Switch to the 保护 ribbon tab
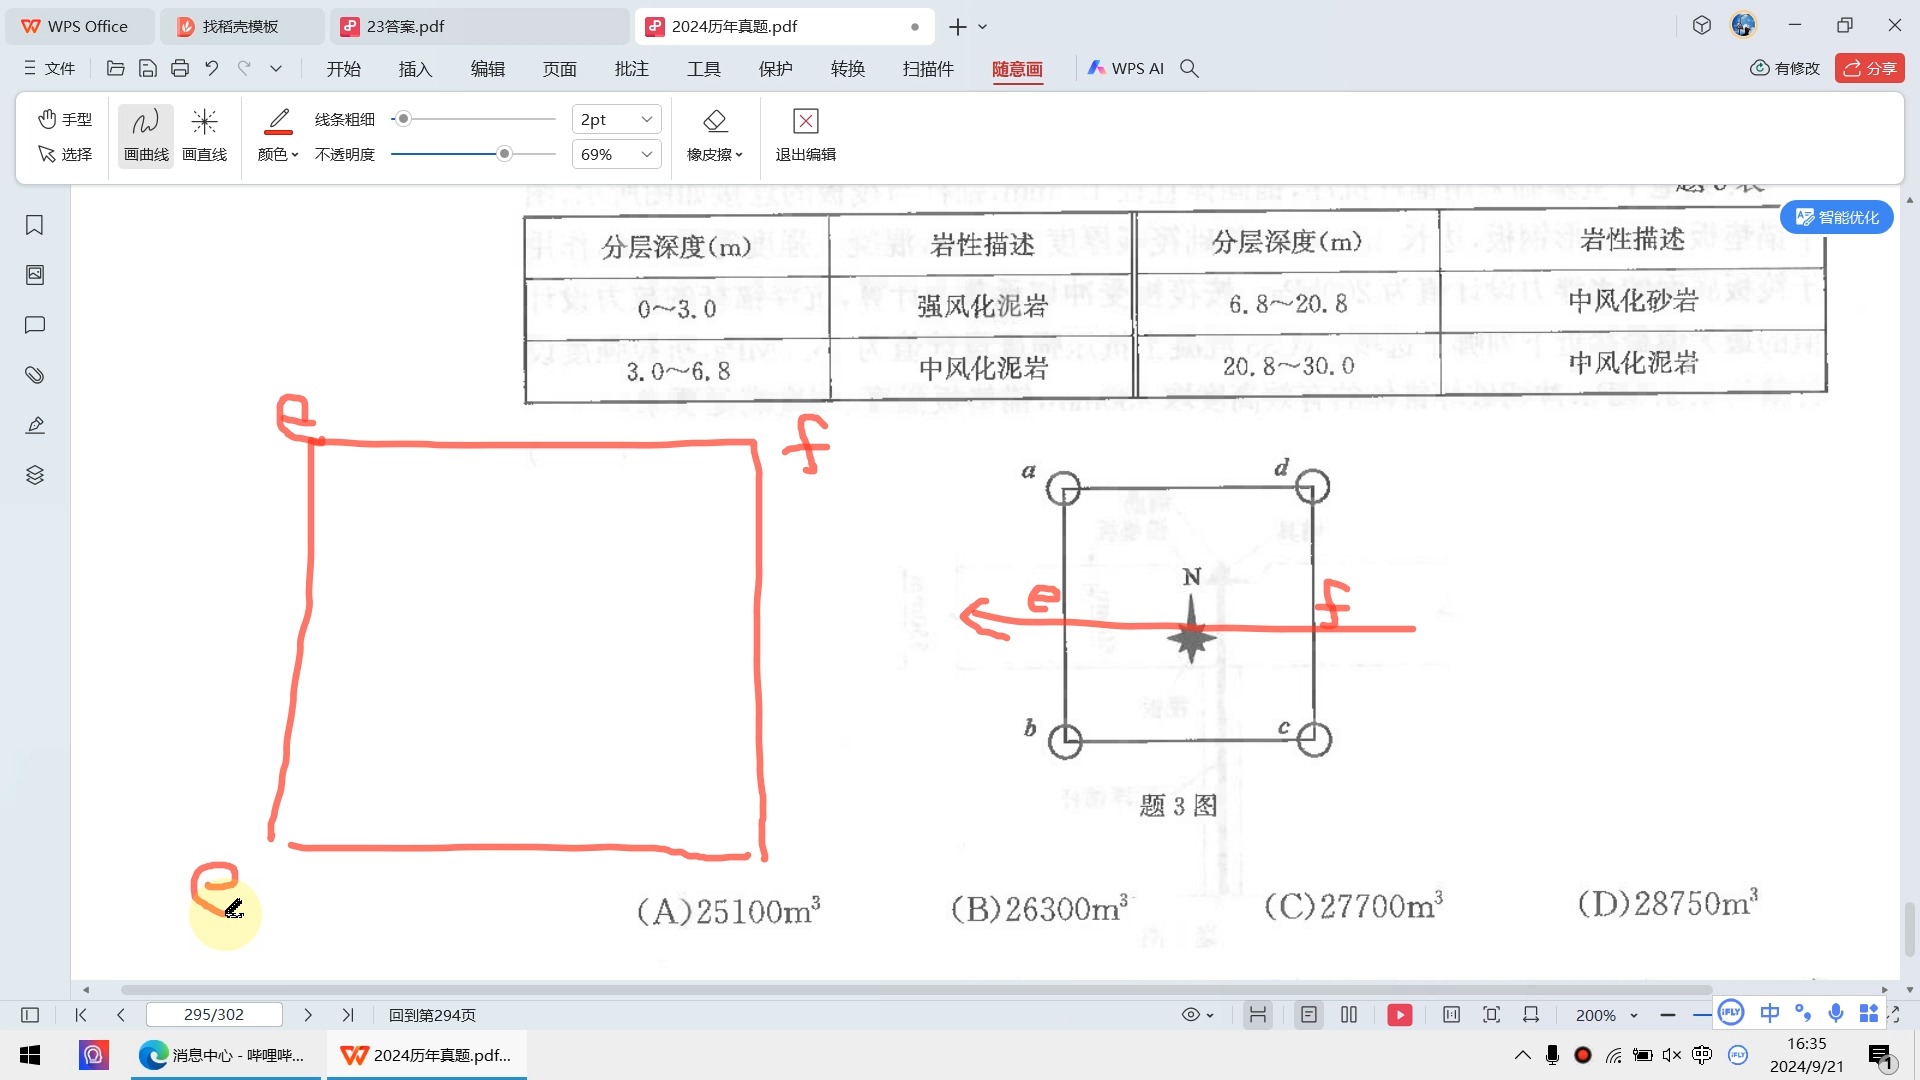 (x=775, y=68)
